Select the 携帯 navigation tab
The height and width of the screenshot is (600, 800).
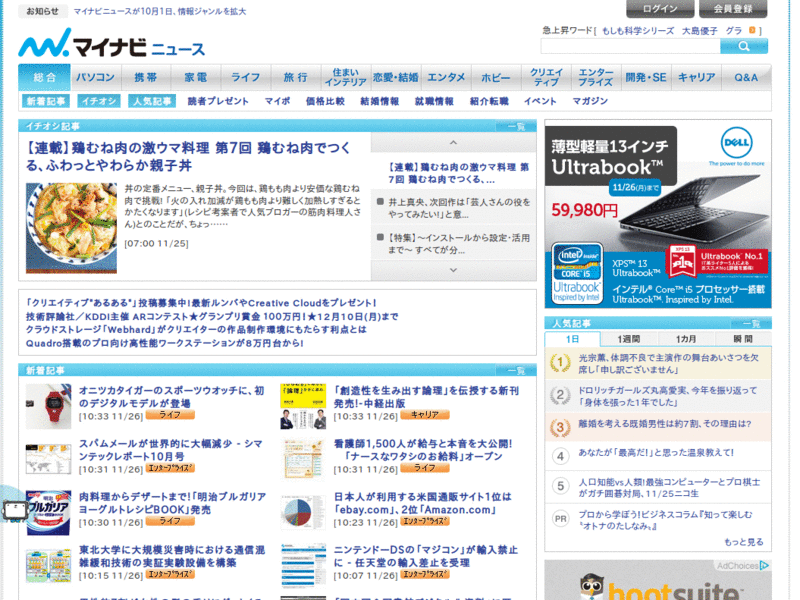145,78
